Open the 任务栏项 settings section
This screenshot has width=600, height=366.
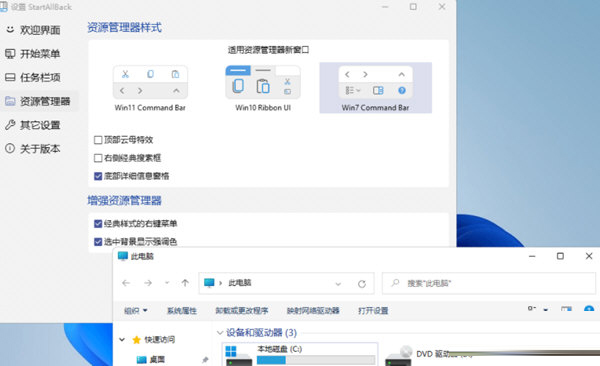click(x=40, y=77)
